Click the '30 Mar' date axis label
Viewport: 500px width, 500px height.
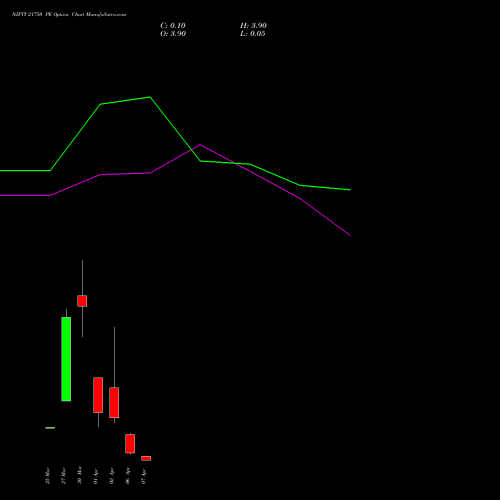79,476
